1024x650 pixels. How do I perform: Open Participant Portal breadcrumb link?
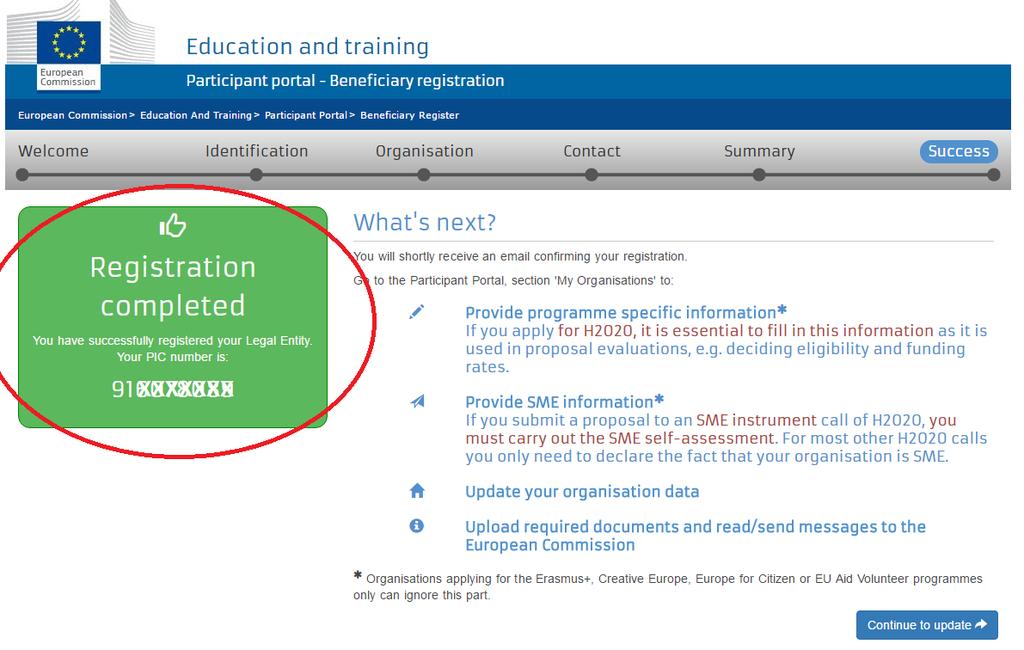306,115
